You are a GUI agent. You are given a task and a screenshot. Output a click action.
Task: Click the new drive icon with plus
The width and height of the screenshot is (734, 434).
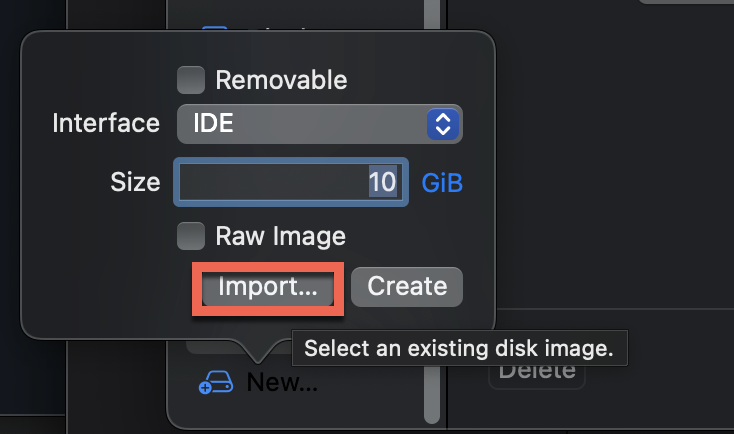click(216, 382)
